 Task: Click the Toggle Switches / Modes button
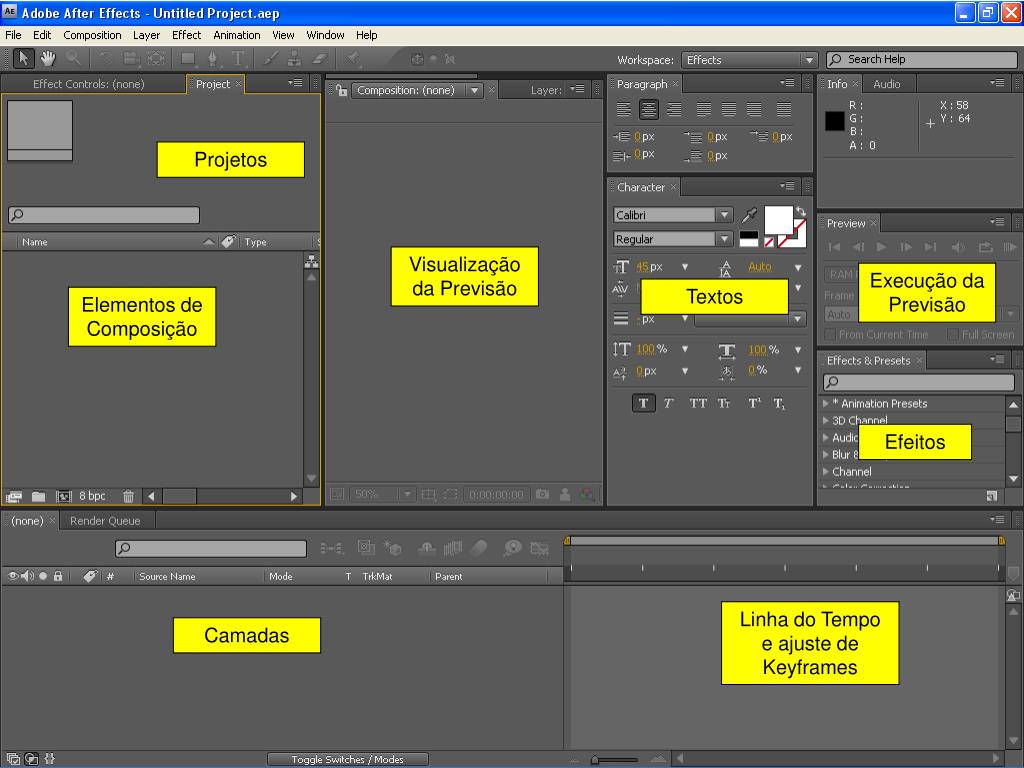point(347,759)
